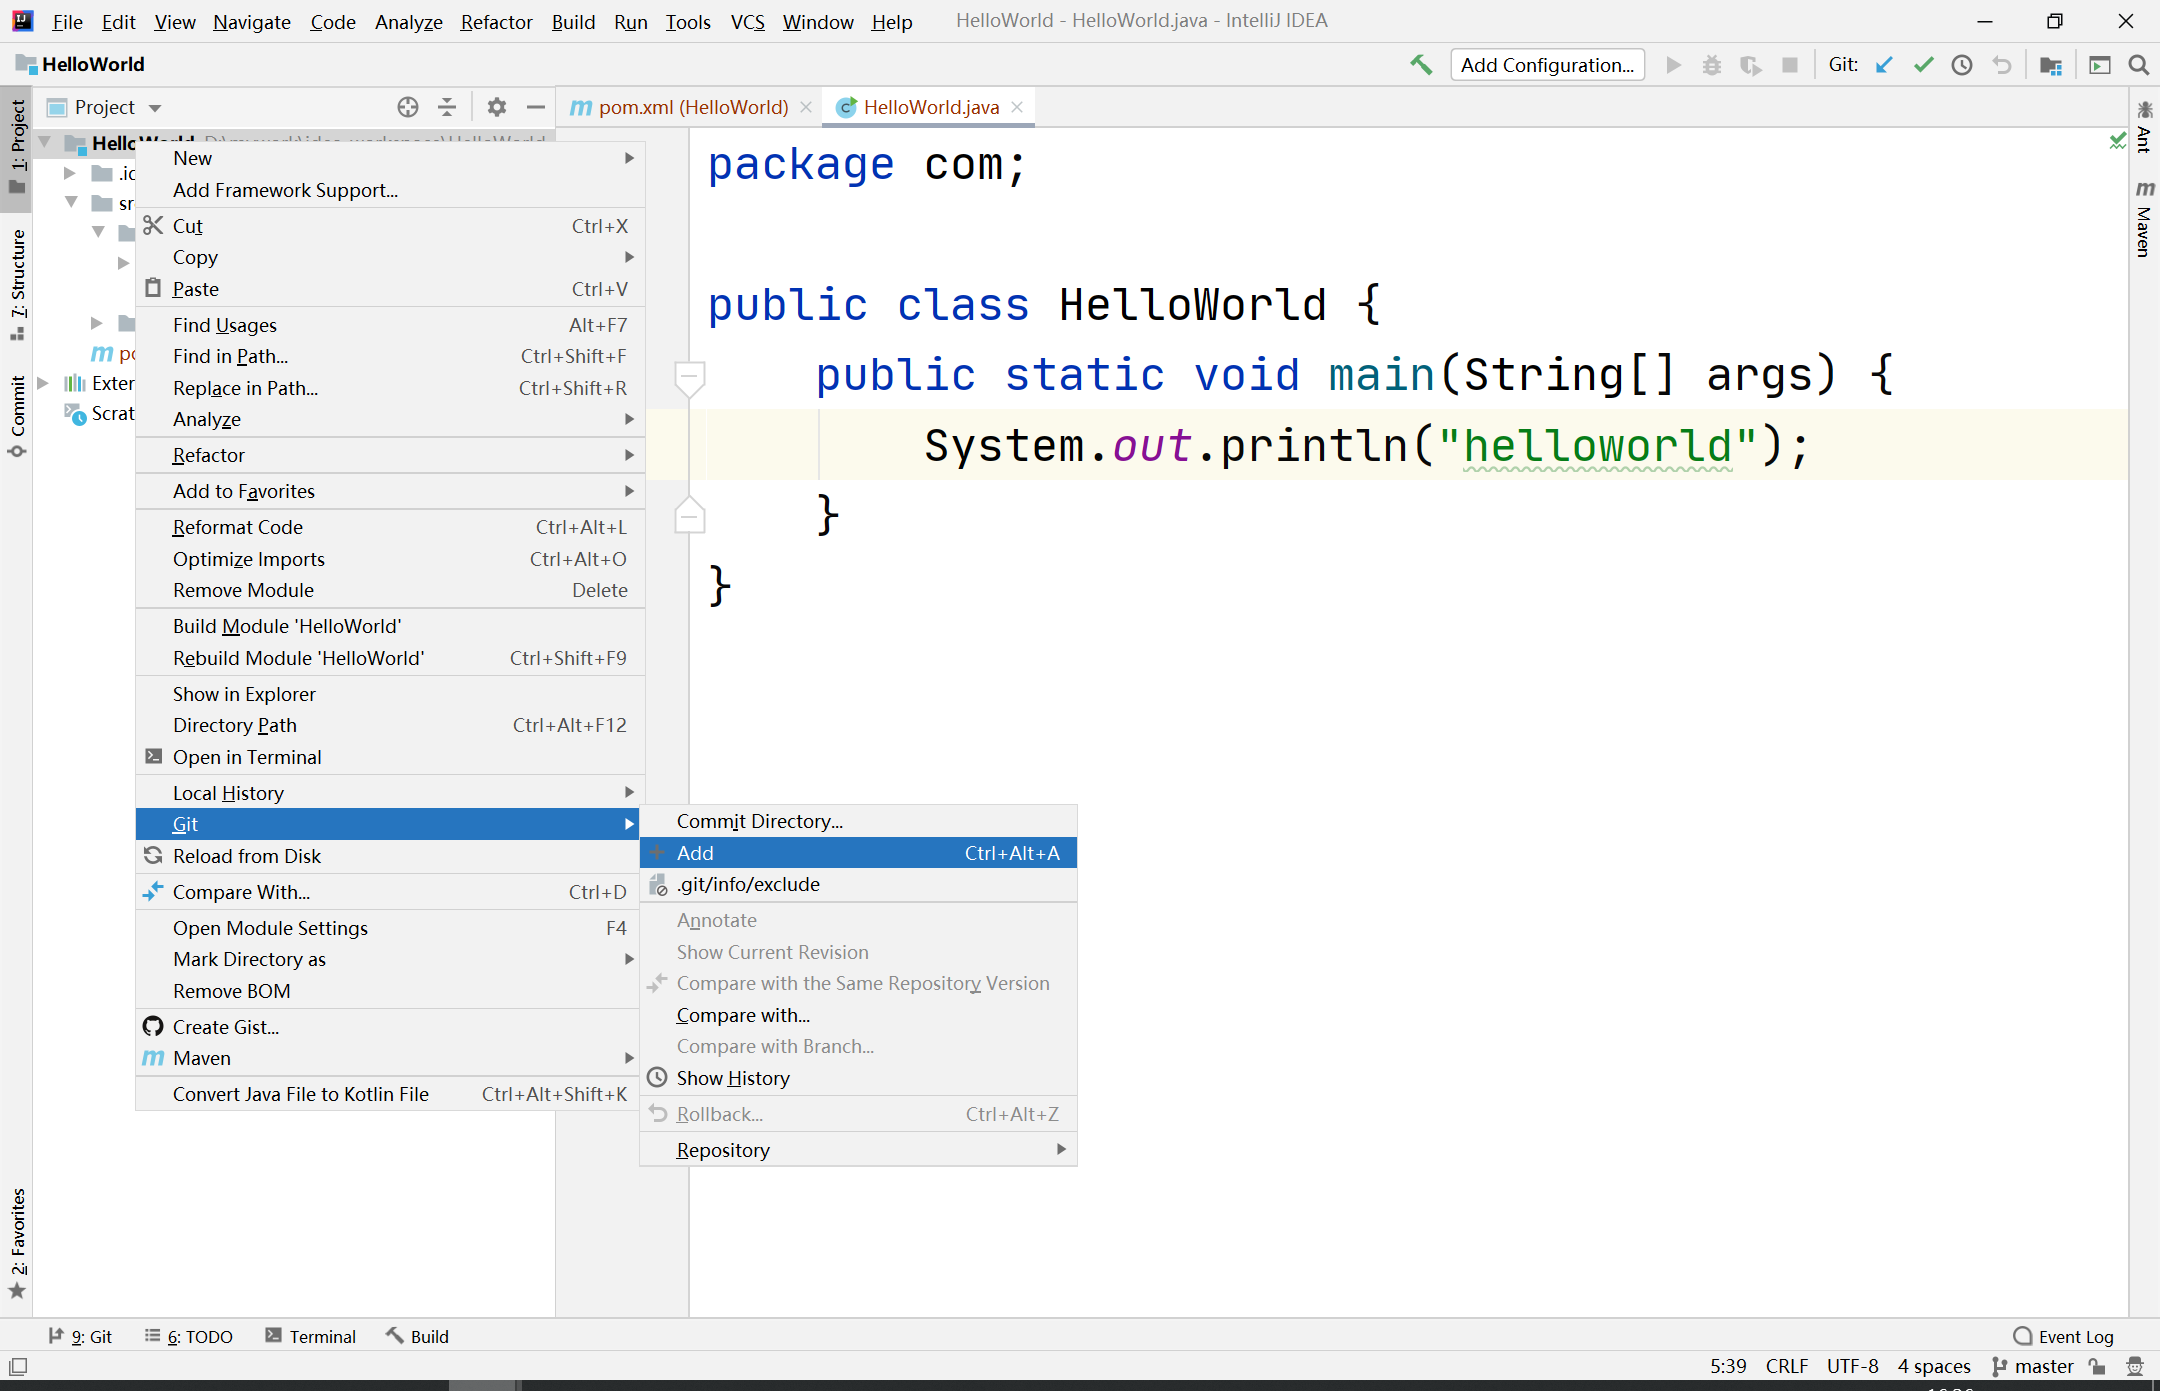Select Open in Terminal
Viewport: 2160px width, 1391px height.
(390, 757)
